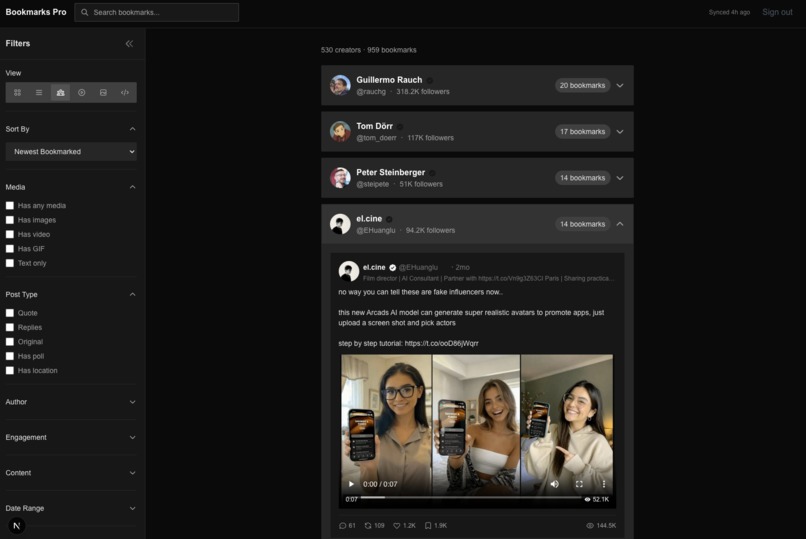Viewport: 806px width, 539px height.
Task: Click the Bookmarks Pro logo text
Action: click(x=36, y=12)
